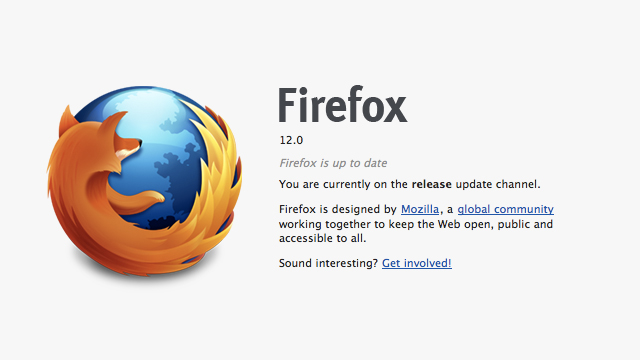Click the "Web open, public and" words
This screenshot has width=640, height=360.
pyautogui.click(x=495, y=224)
